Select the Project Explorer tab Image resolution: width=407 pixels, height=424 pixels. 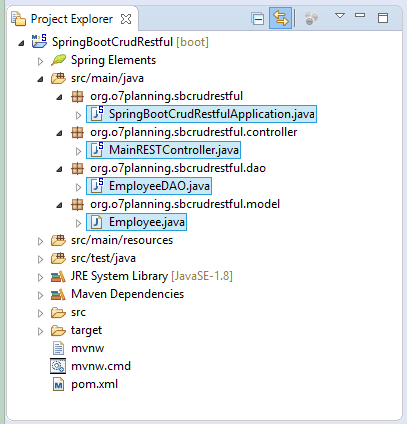(x=71, y=19)
